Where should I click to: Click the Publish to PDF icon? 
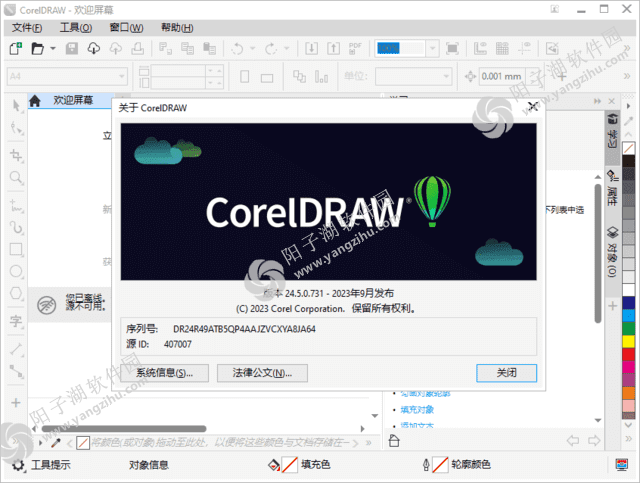pyautogui.click(x=355, y=49)
